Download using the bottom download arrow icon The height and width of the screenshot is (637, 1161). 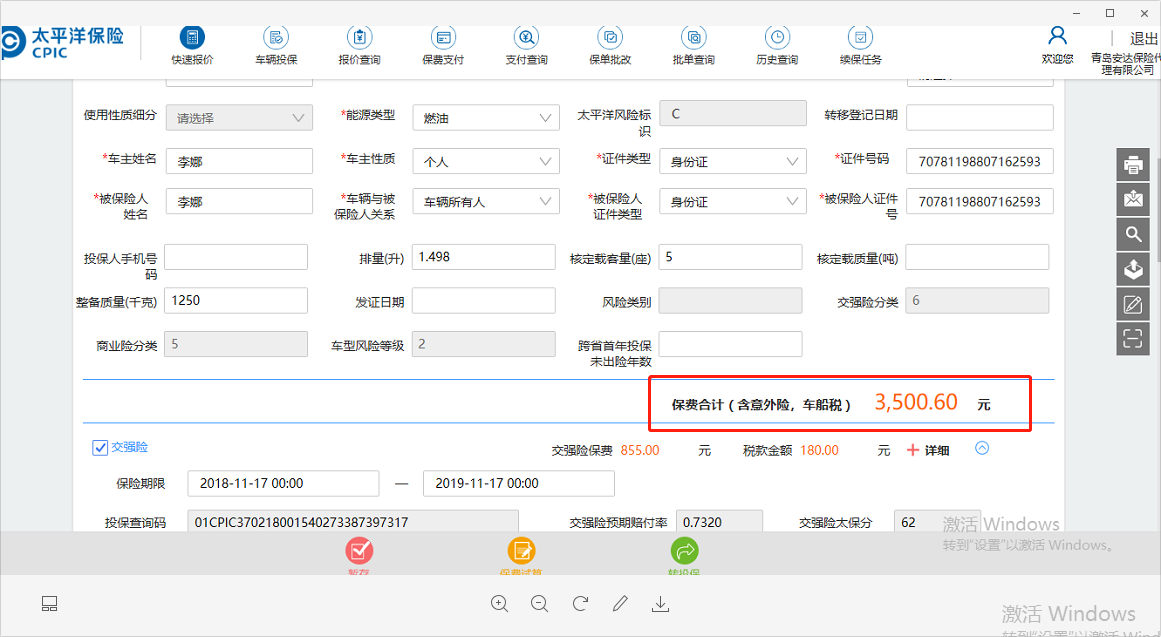coord(660,603)
